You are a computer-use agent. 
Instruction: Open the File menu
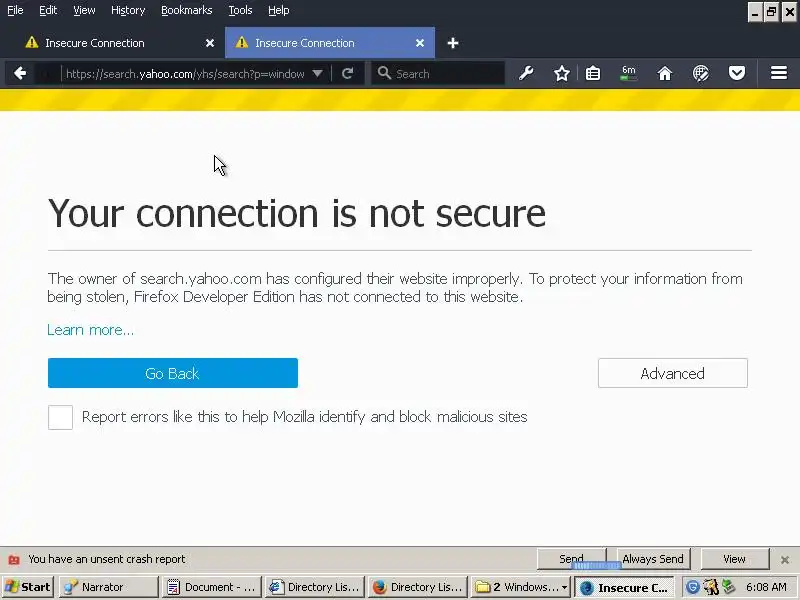click(x=15, y=10)
